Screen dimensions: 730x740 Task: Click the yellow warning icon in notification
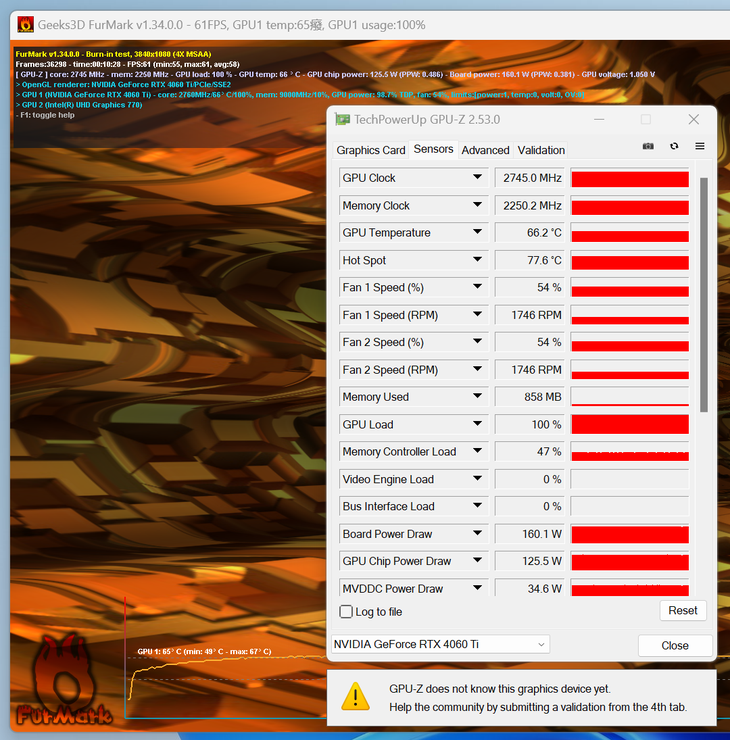point(355,696)
